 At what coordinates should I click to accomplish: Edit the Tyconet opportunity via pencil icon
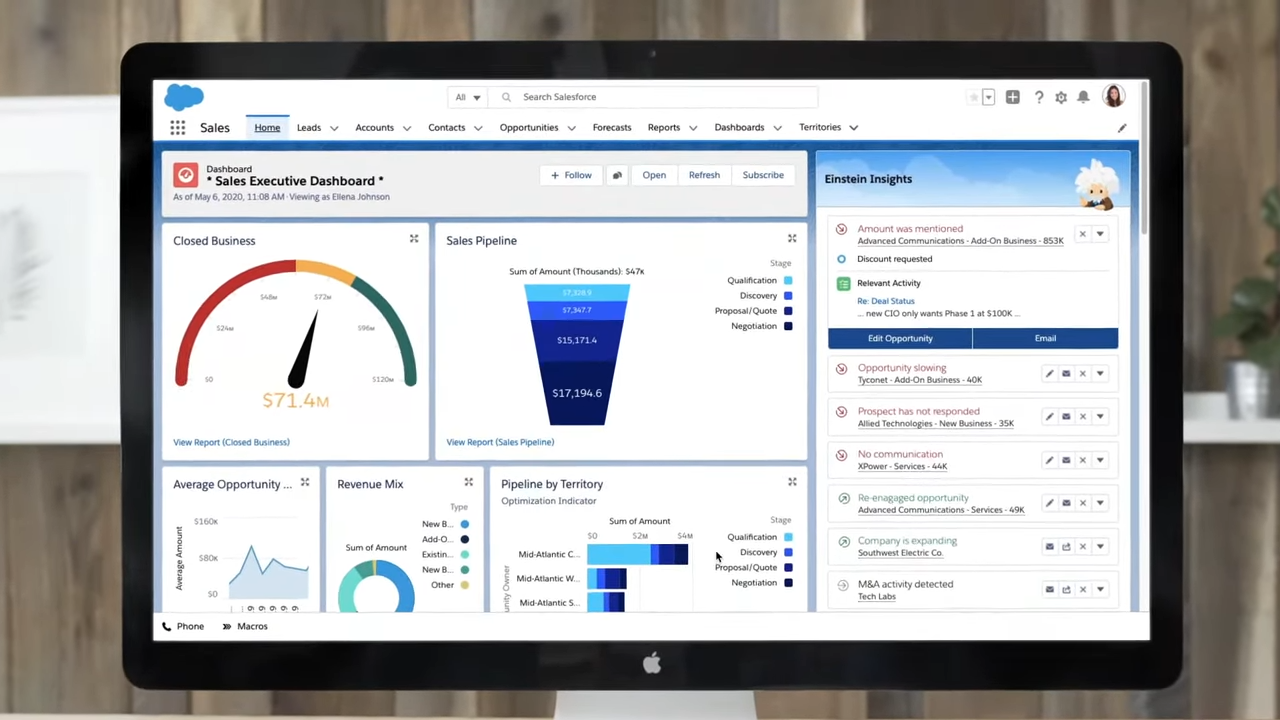(1049, 372)
